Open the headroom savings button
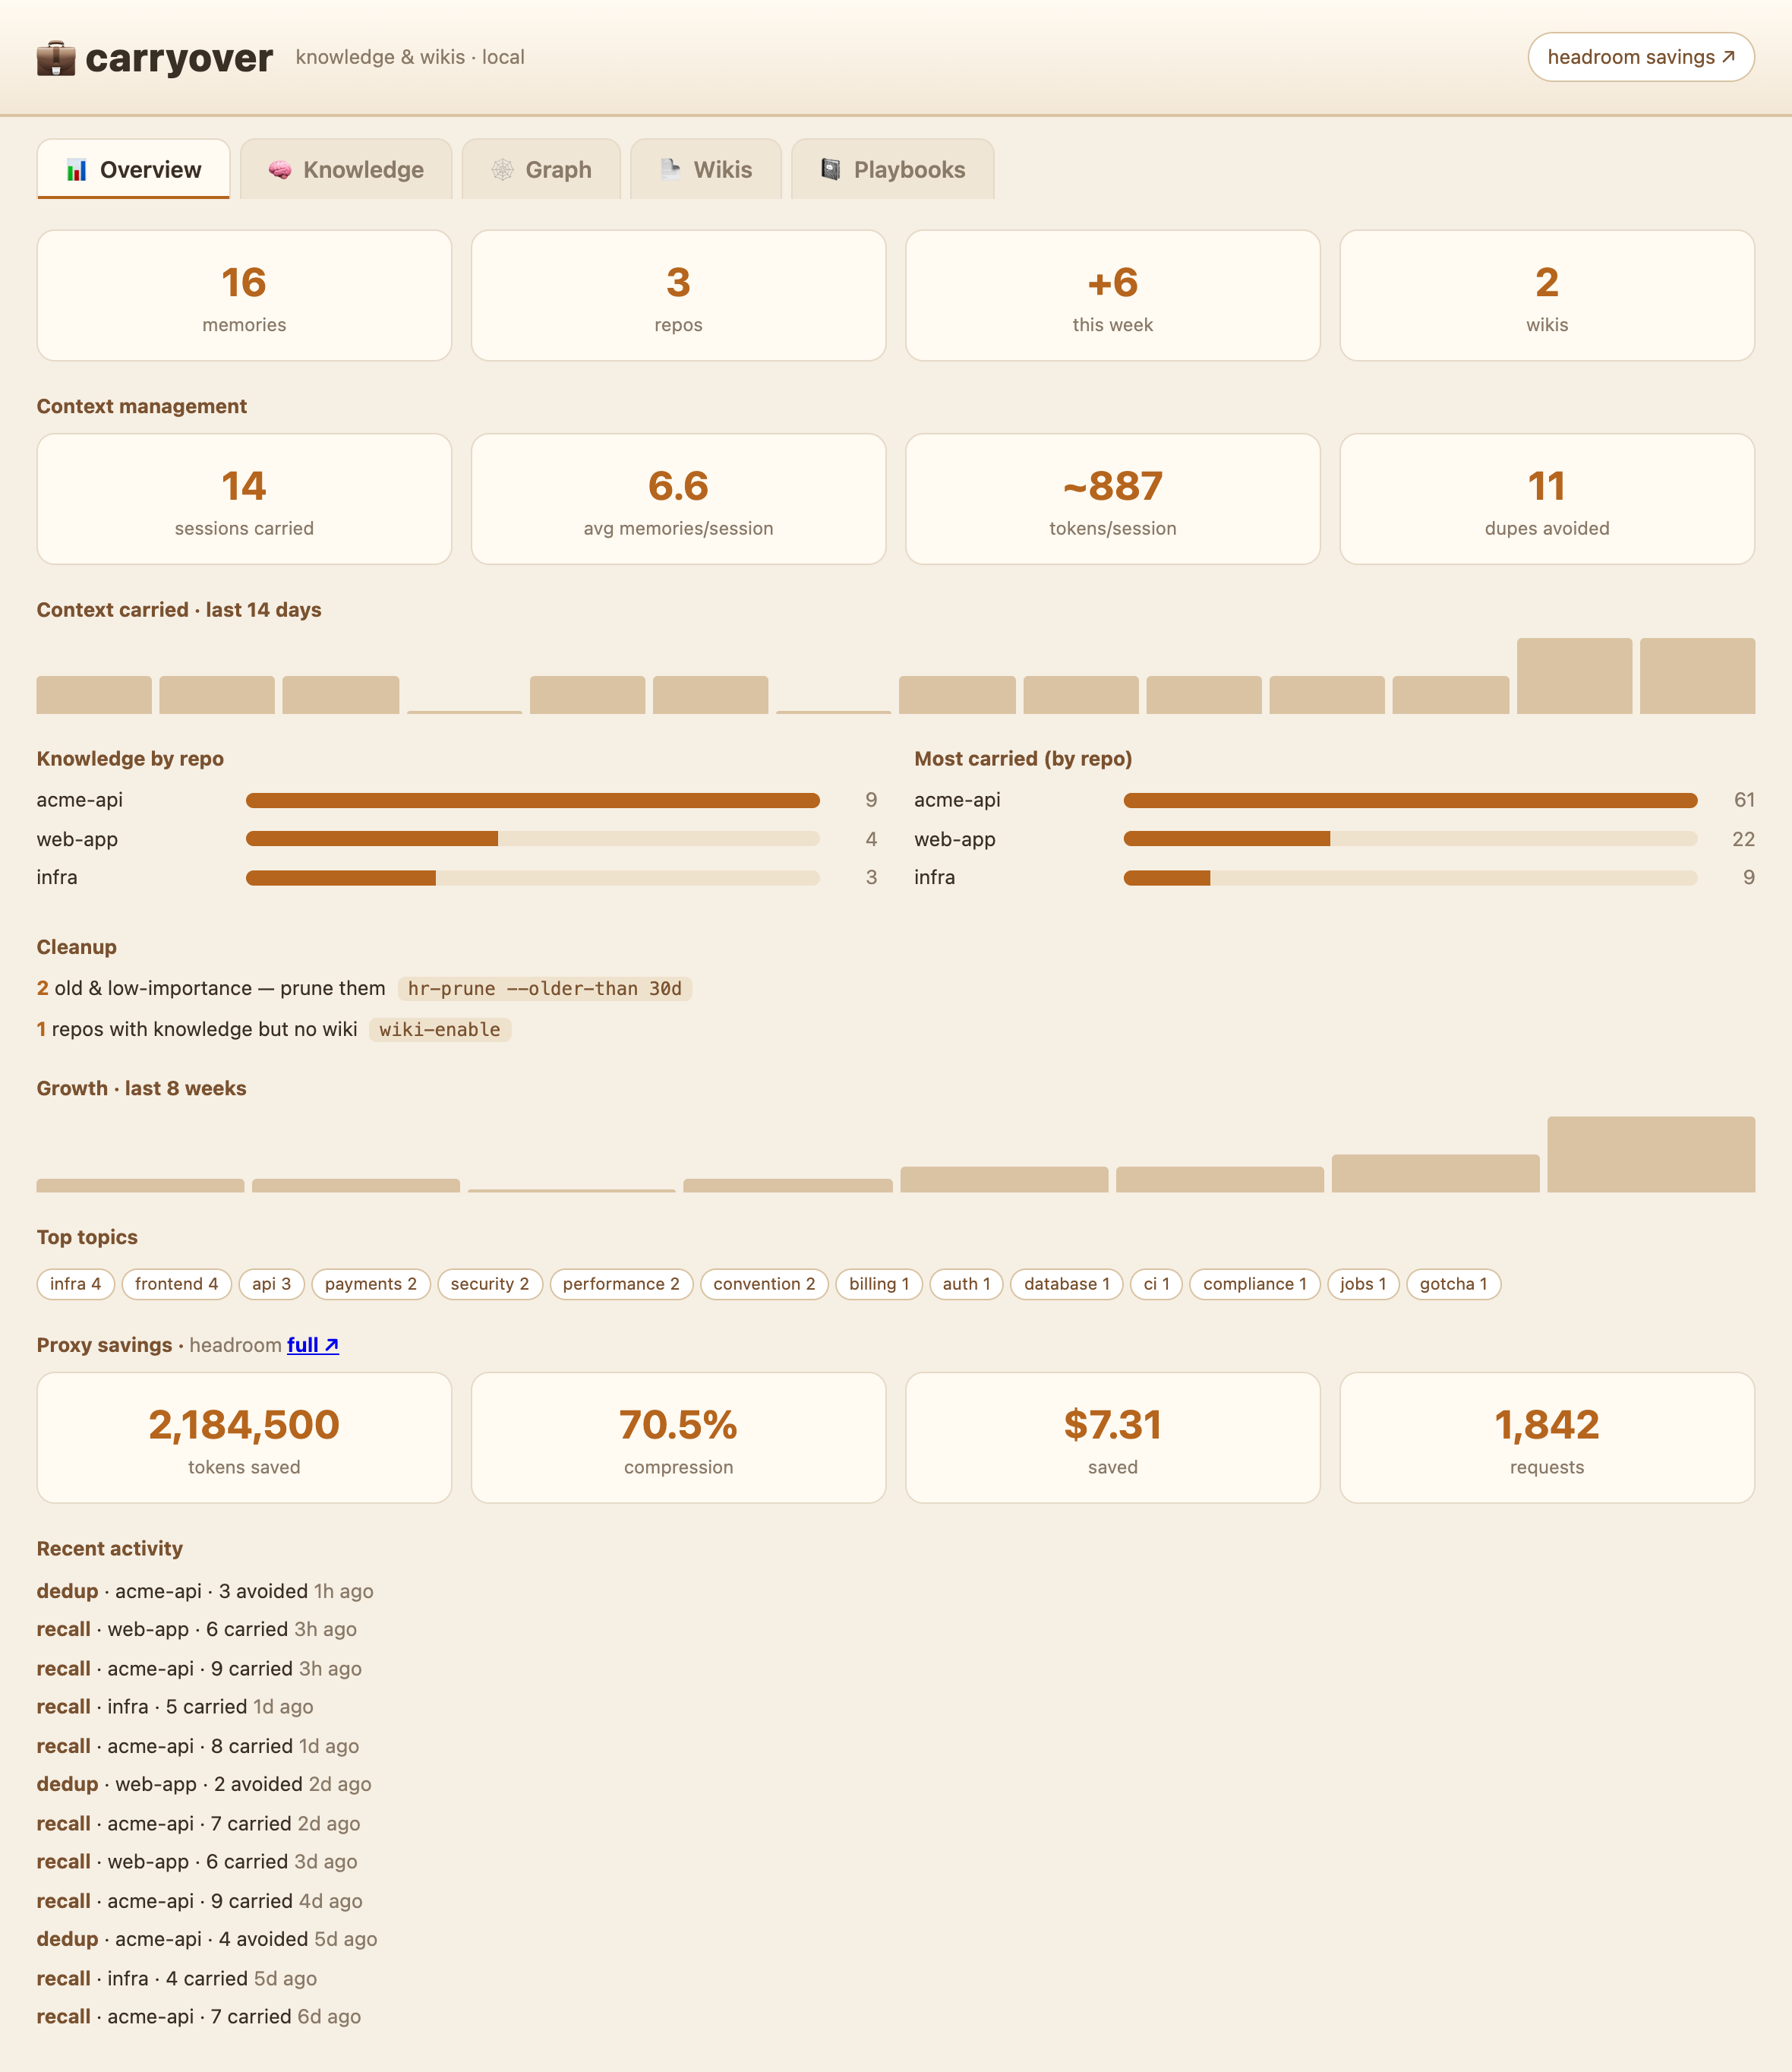The width and height of the screenshot is (1792, 2072). (1641, 57)
